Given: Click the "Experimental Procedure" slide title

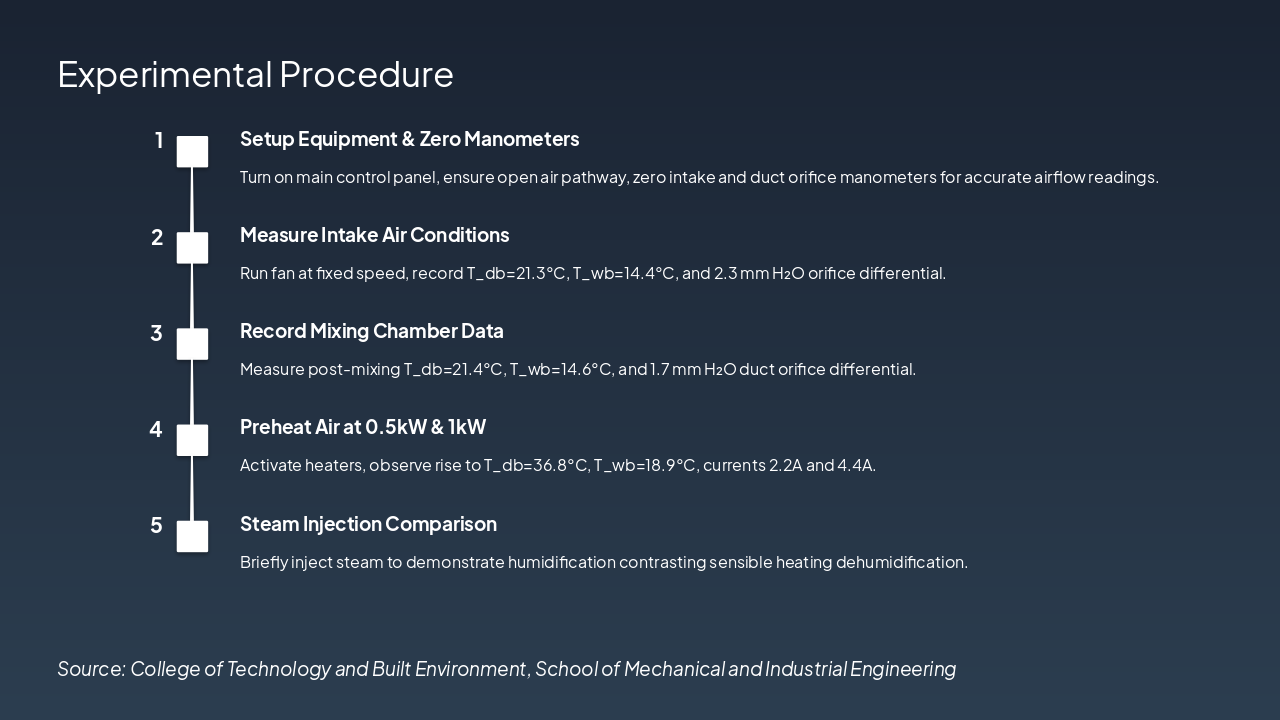Looking at the screenshot, I should point(255,74).
